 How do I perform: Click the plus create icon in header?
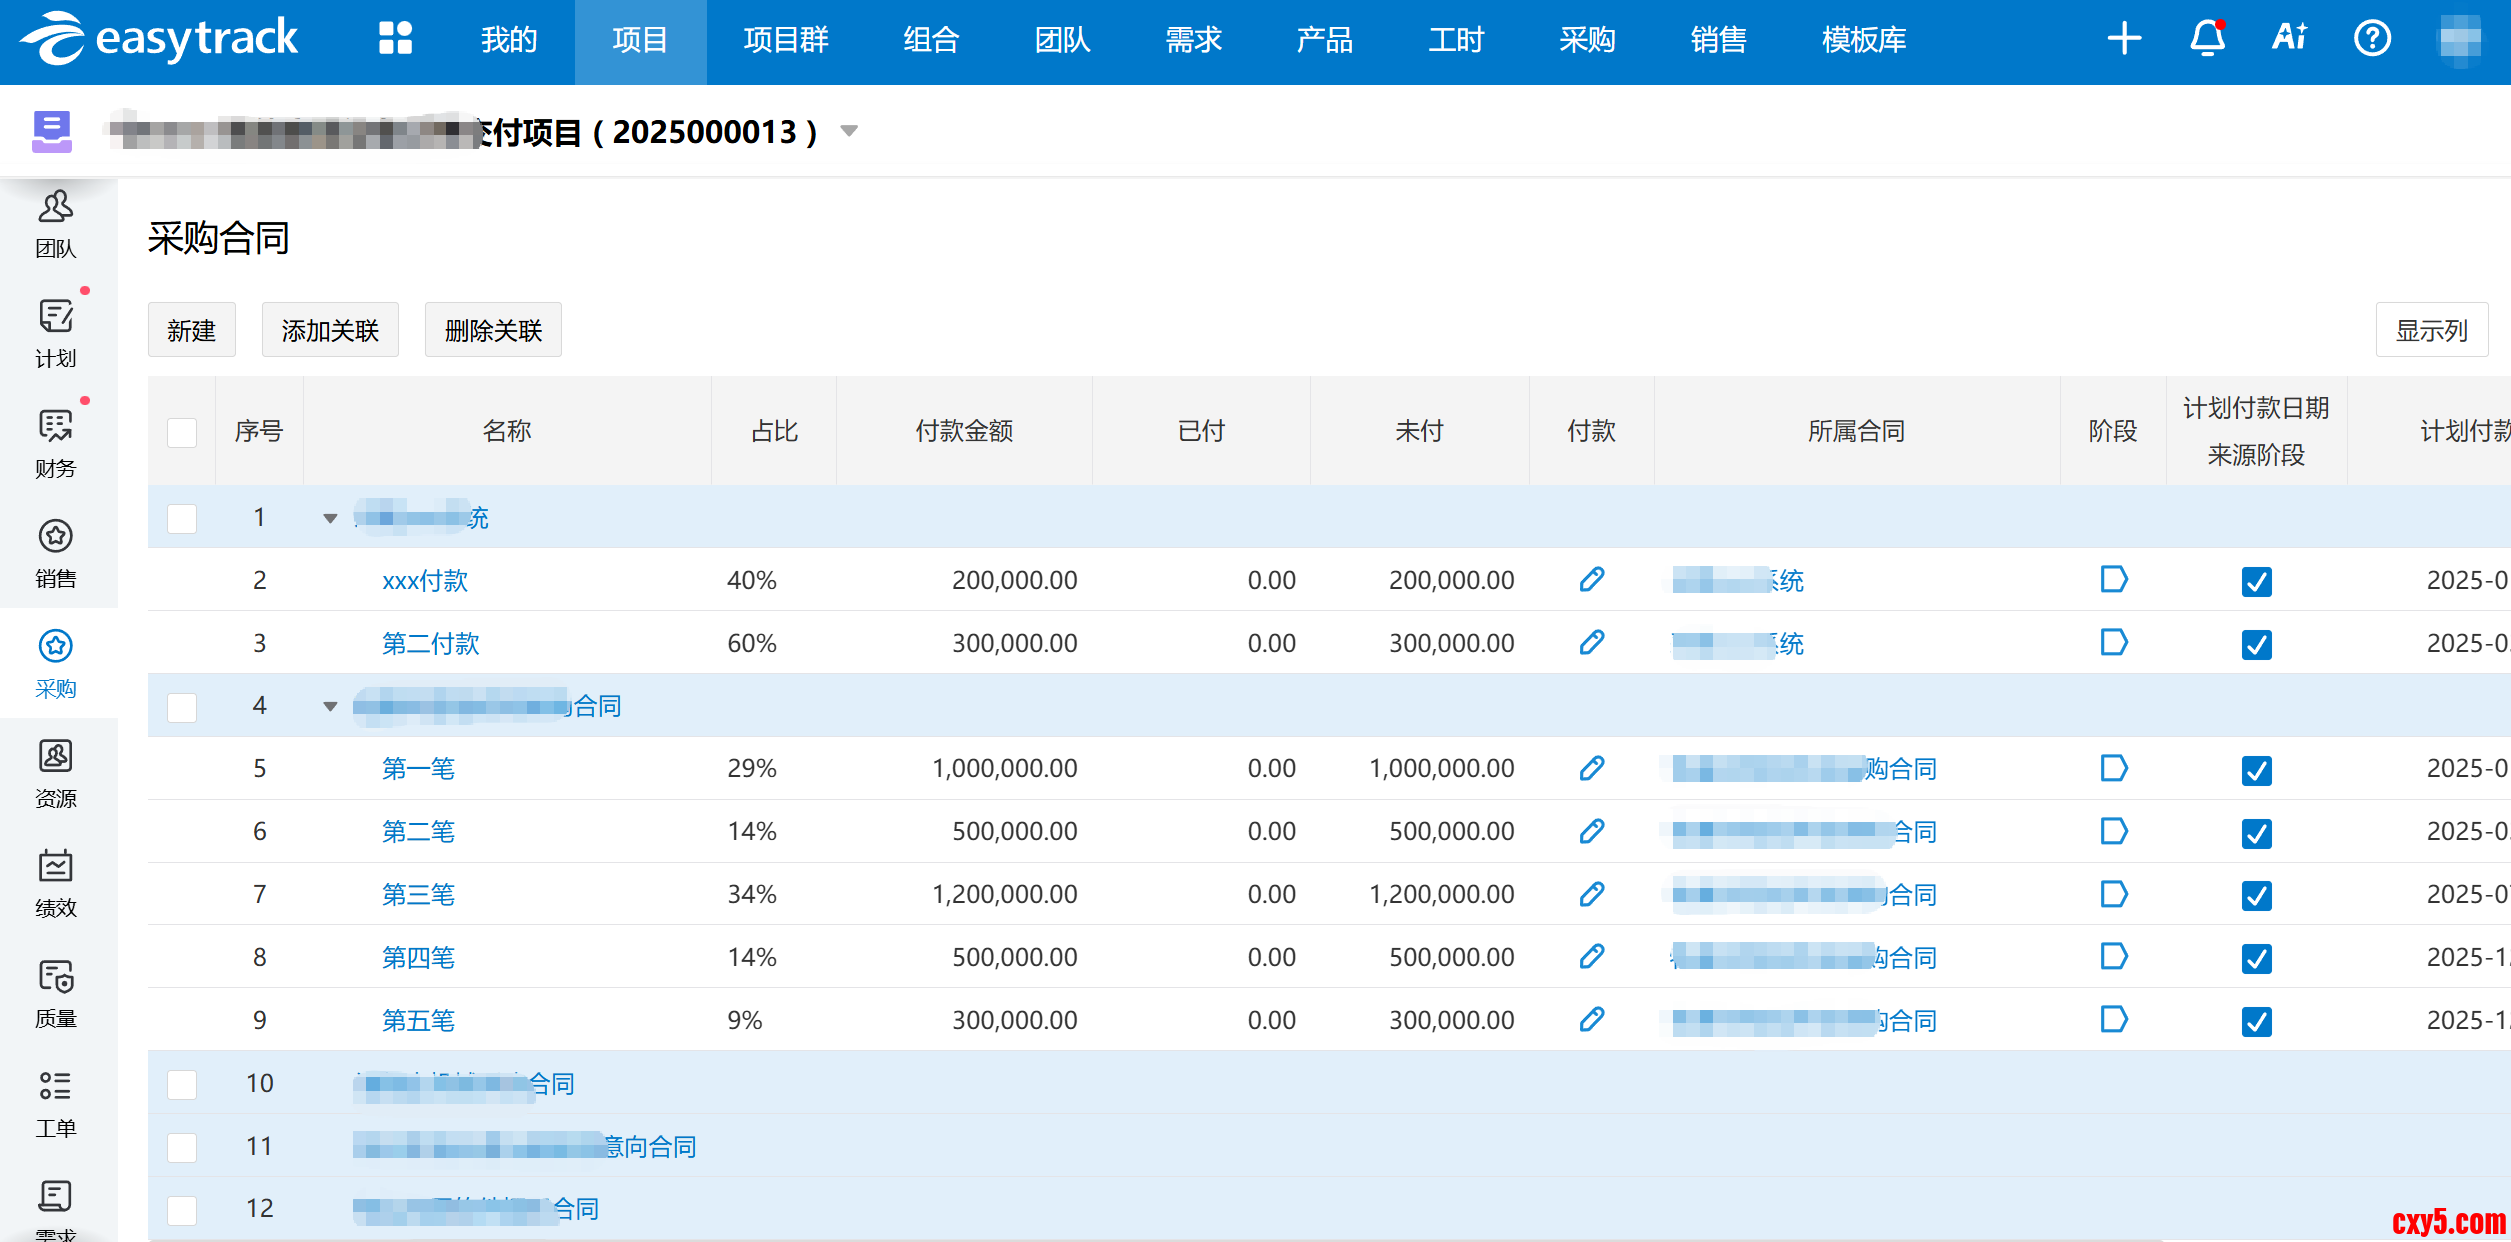(2124, 39)
